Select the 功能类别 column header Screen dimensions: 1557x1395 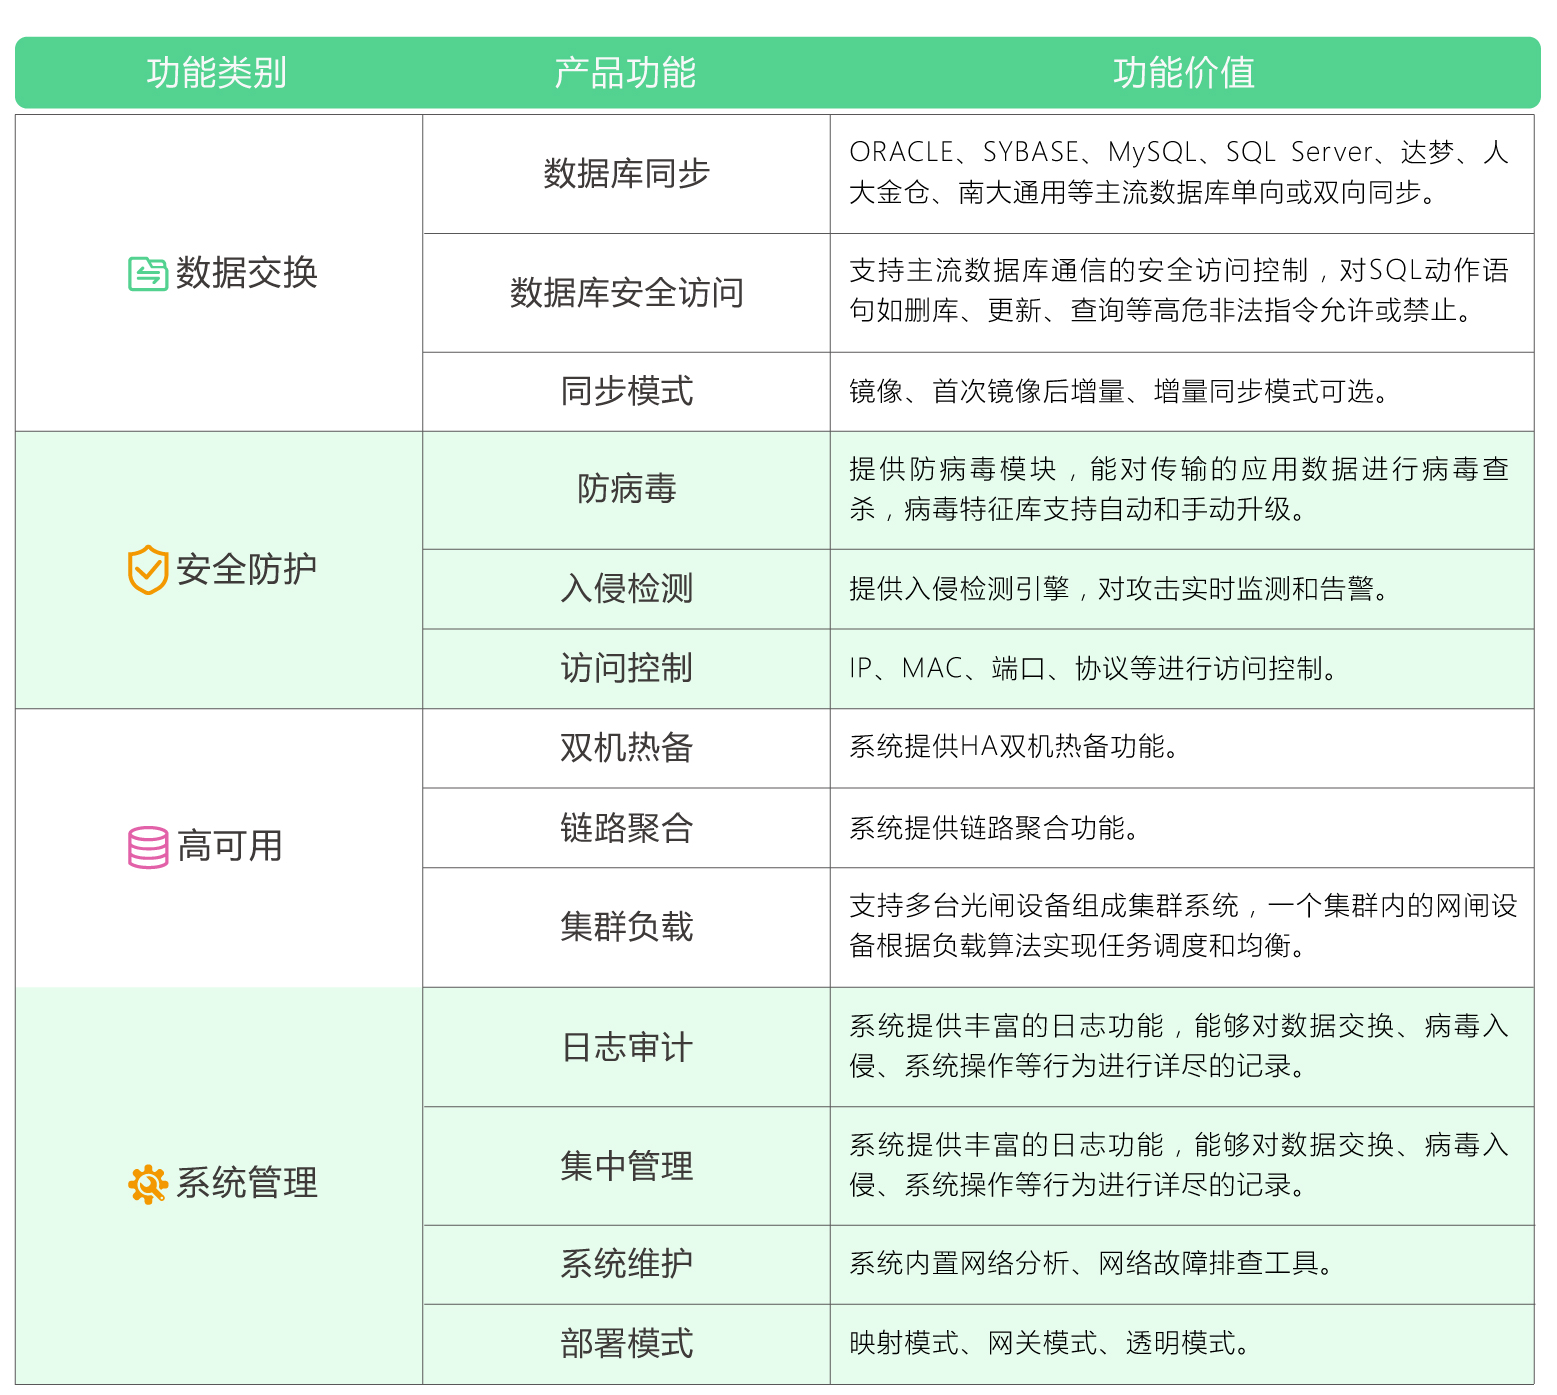click(x=217, y=73)
